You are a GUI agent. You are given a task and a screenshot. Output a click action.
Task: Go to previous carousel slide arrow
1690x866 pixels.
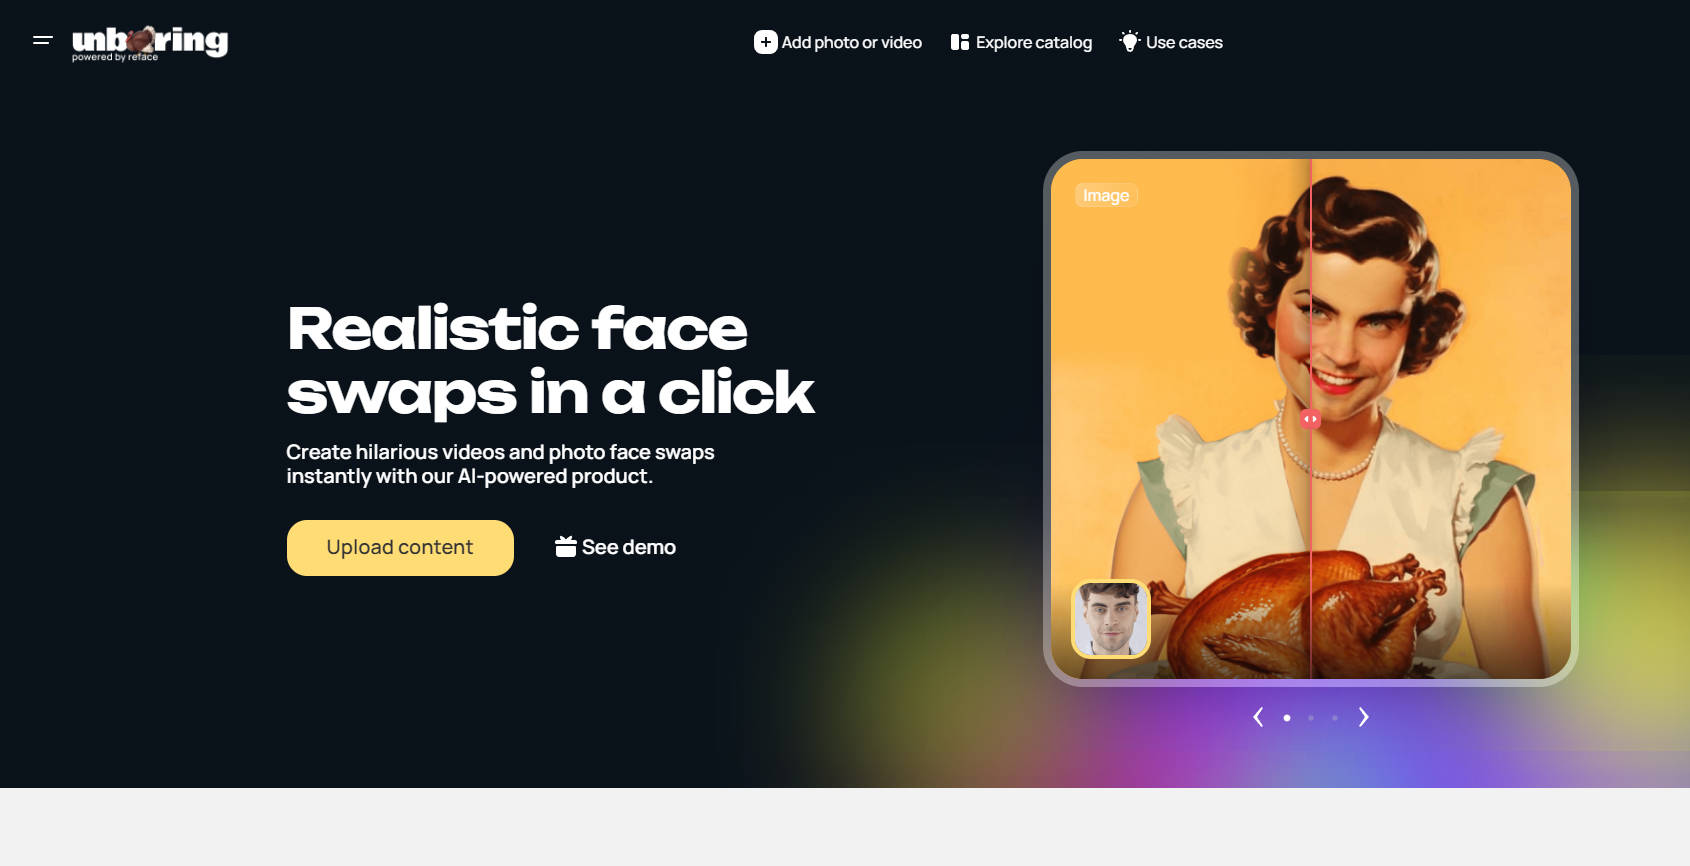click(1258, 717)
